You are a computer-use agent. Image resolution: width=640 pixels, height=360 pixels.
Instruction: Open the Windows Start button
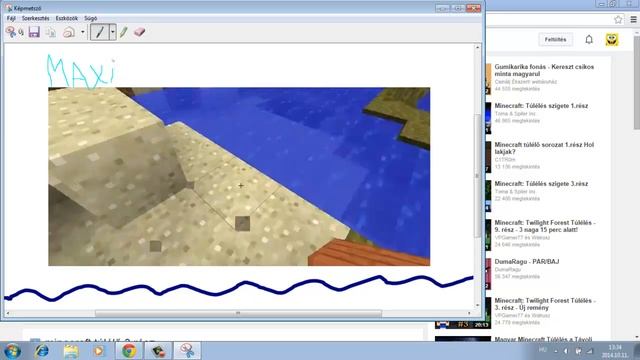pyautogui.click(x=12, y=351)
